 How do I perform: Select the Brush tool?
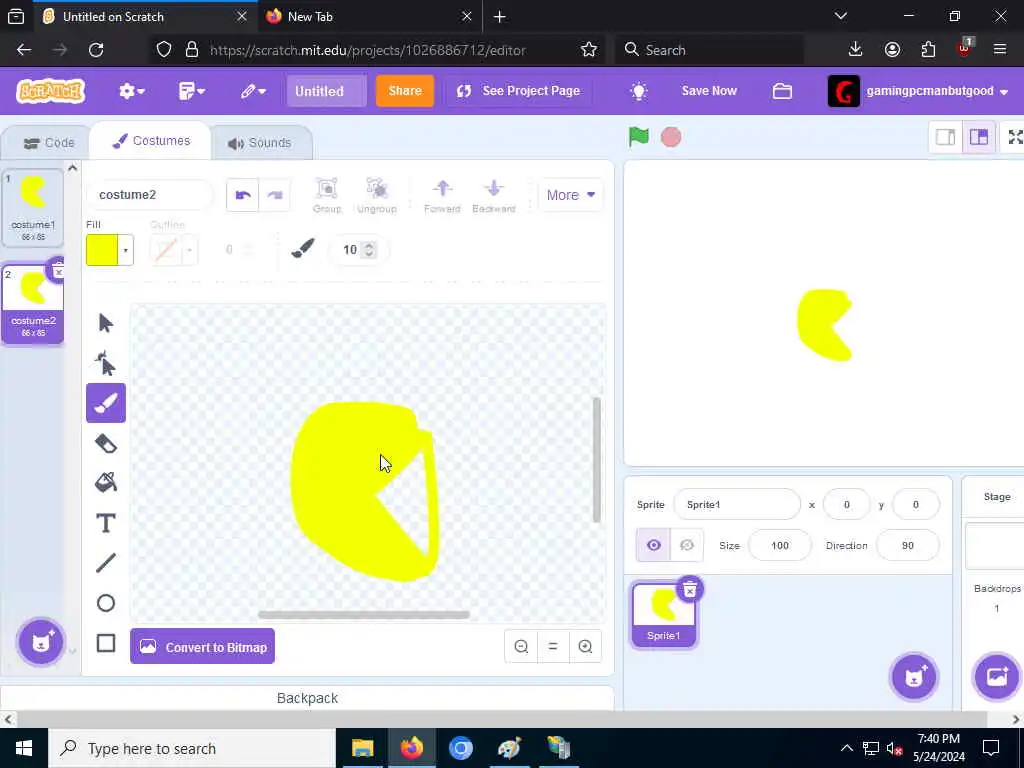click(106, 403)
